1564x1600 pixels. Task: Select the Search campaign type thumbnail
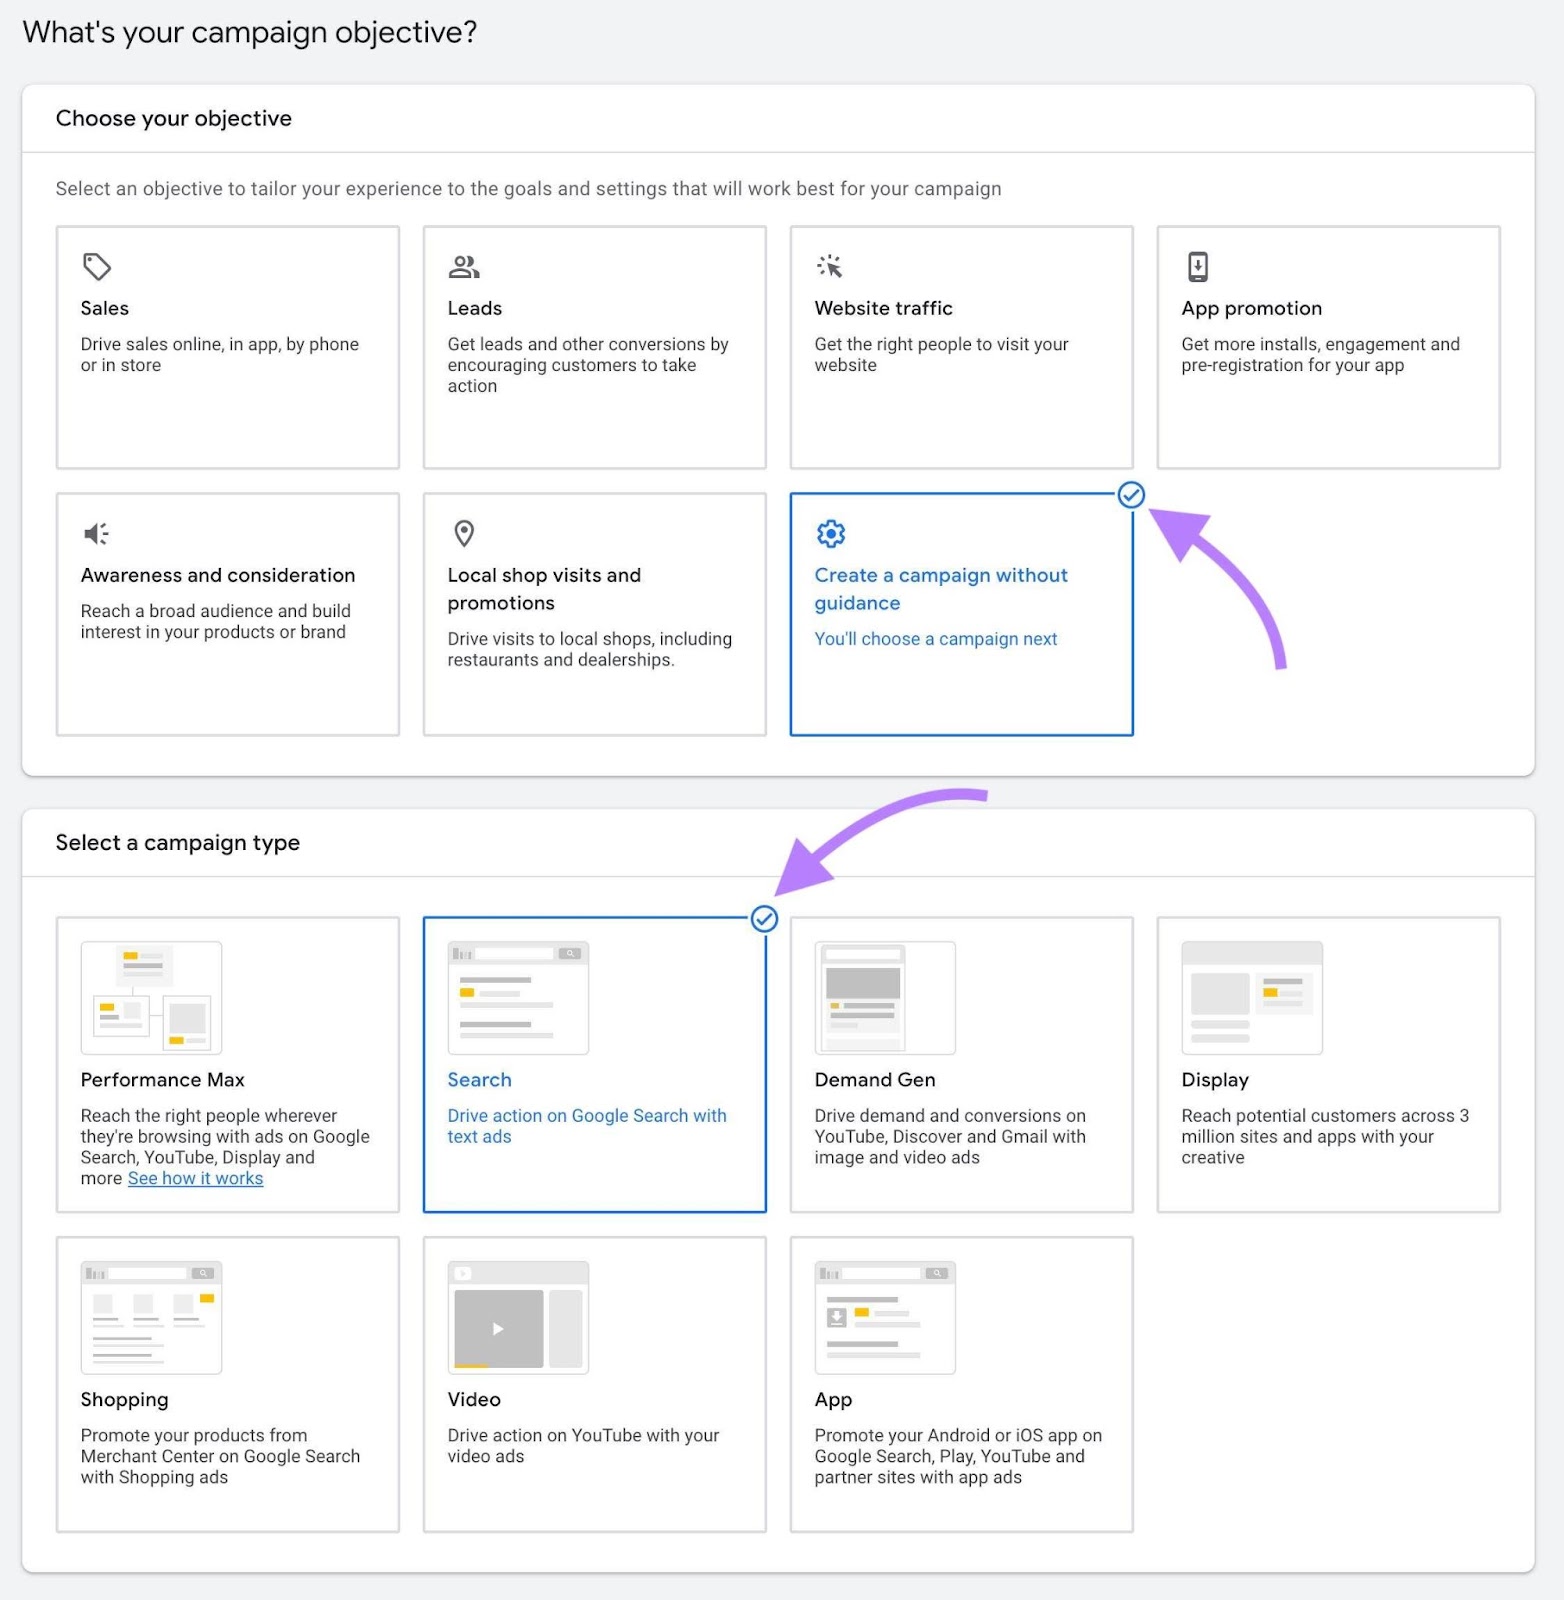click(518, 998)
